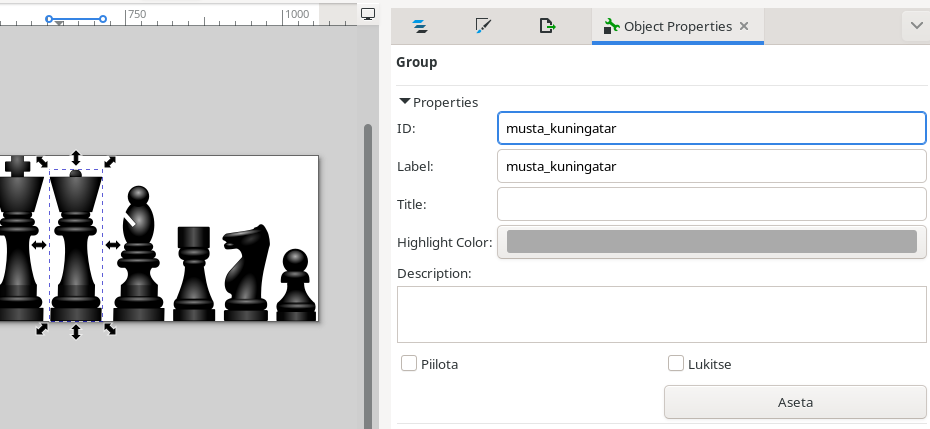Toggle the display mode monitor icon
The image size is (930, 429).
tap(368, 14)
